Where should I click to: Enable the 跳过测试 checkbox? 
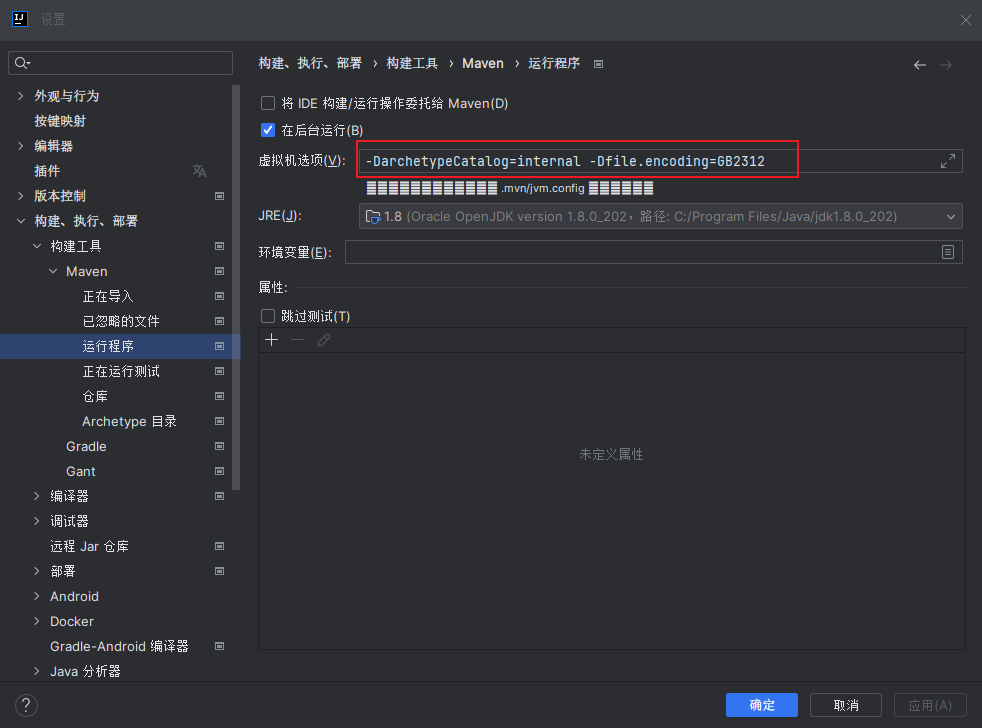click(268, 315)
